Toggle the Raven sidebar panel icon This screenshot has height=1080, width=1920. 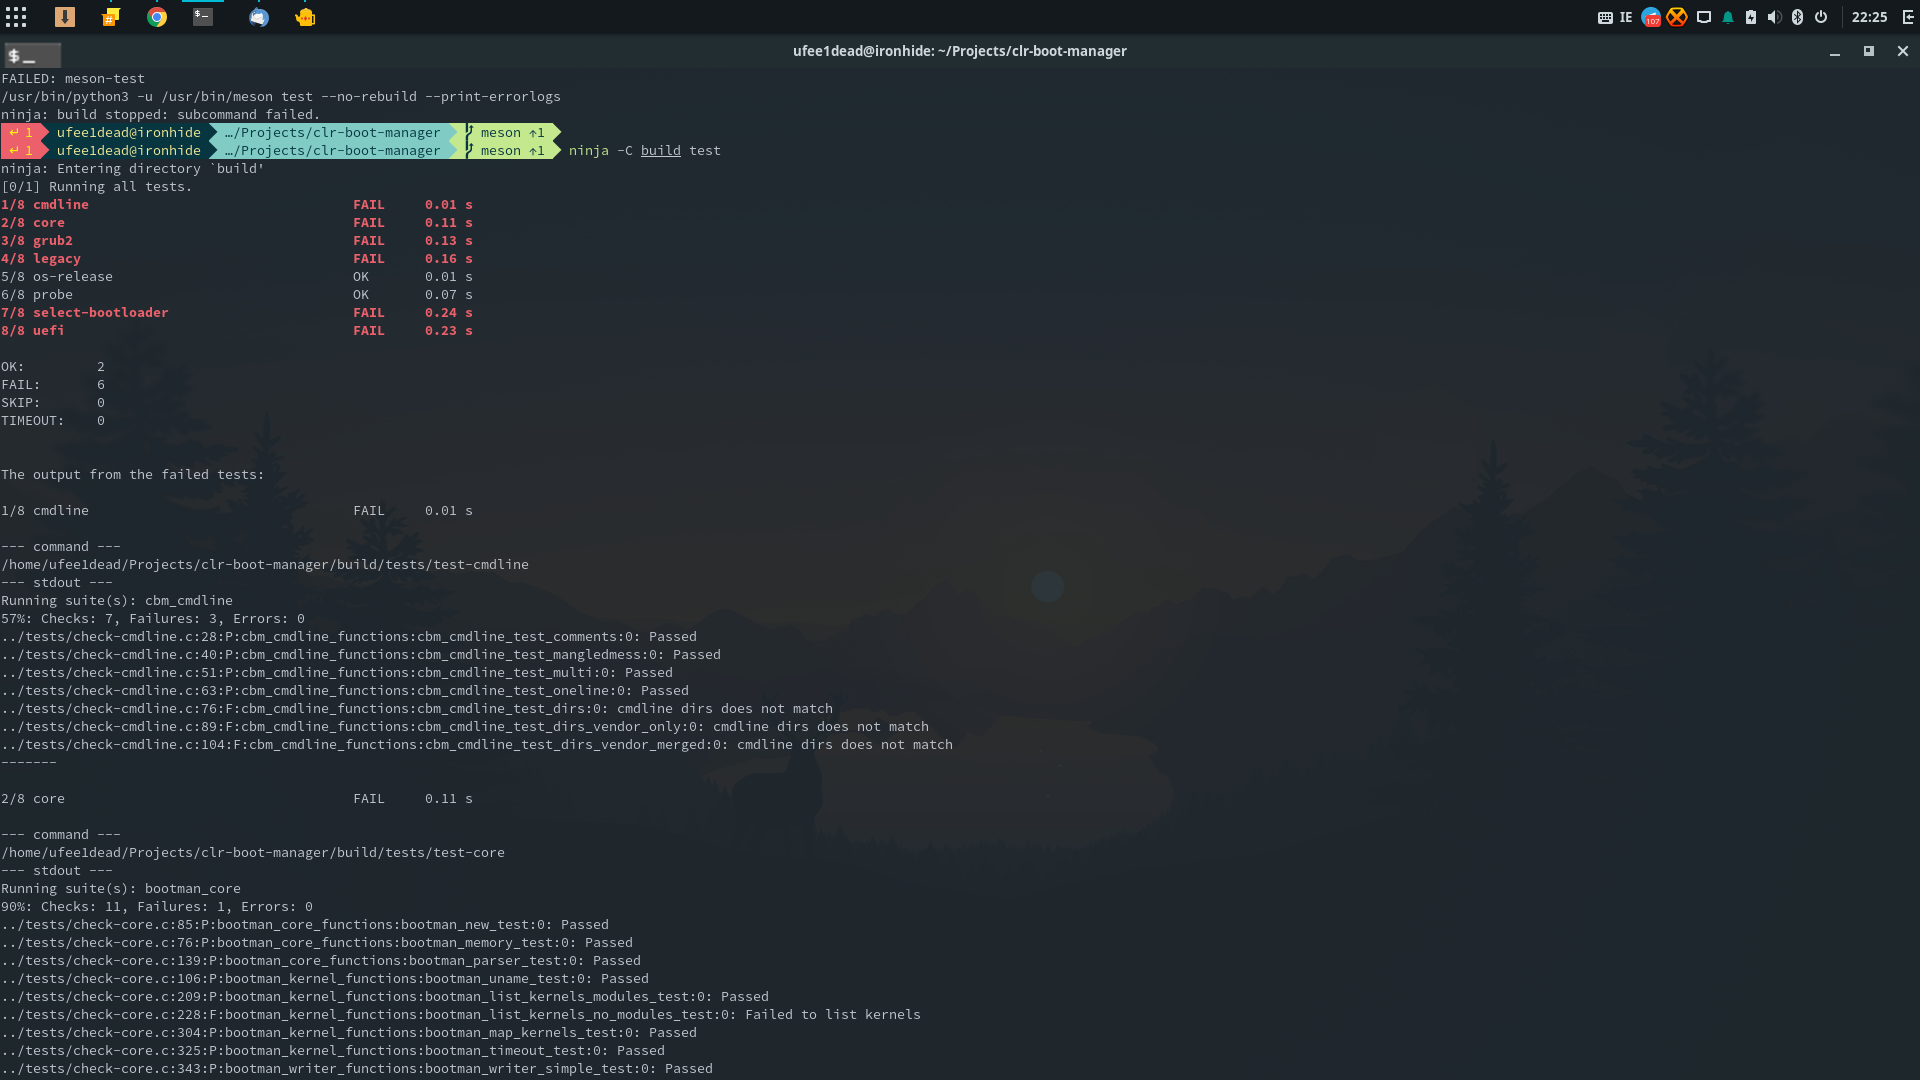1908,17
